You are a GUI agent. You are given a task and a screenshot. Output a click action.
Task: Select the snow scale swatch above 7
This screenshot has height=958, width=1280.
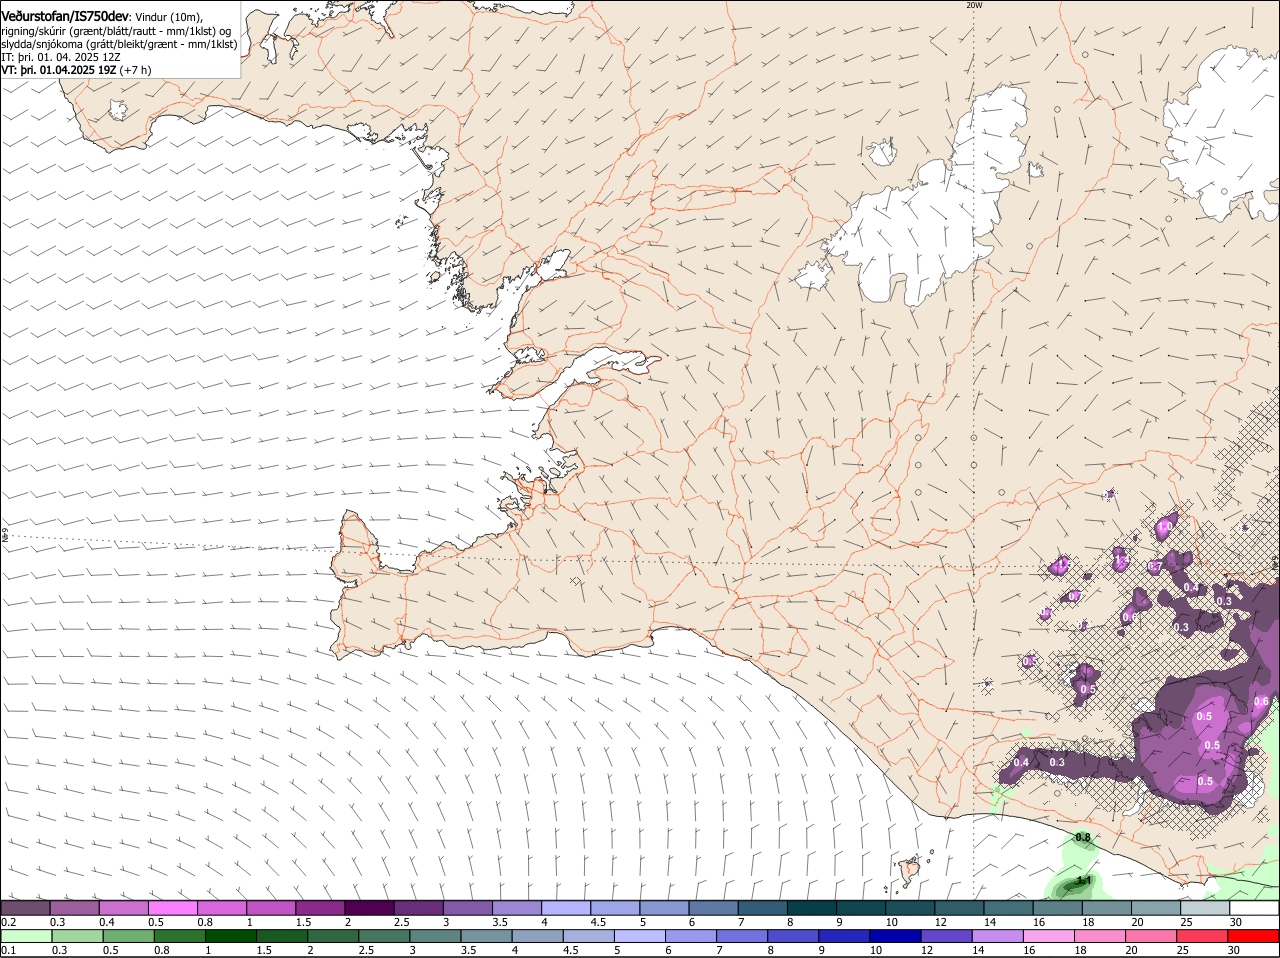pyautogui.click(x=761, y=908)
